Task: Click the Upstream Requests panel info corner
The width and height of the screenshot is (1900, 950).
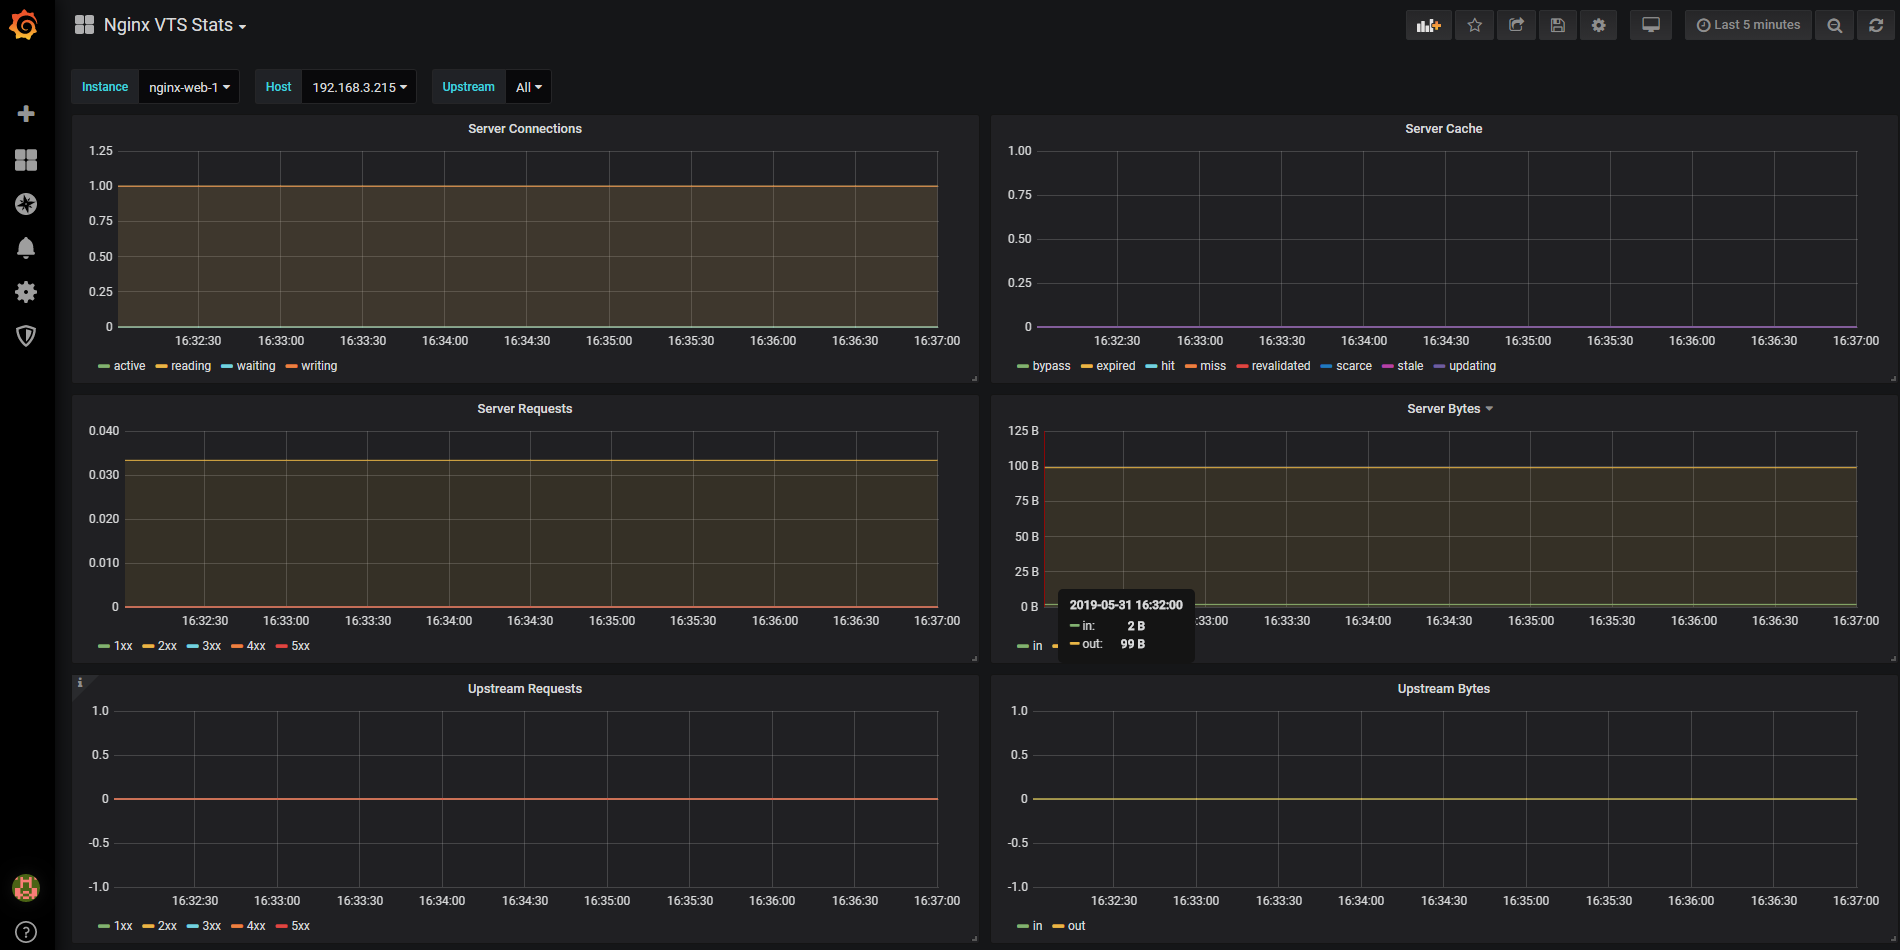Action: coord(80,683)
